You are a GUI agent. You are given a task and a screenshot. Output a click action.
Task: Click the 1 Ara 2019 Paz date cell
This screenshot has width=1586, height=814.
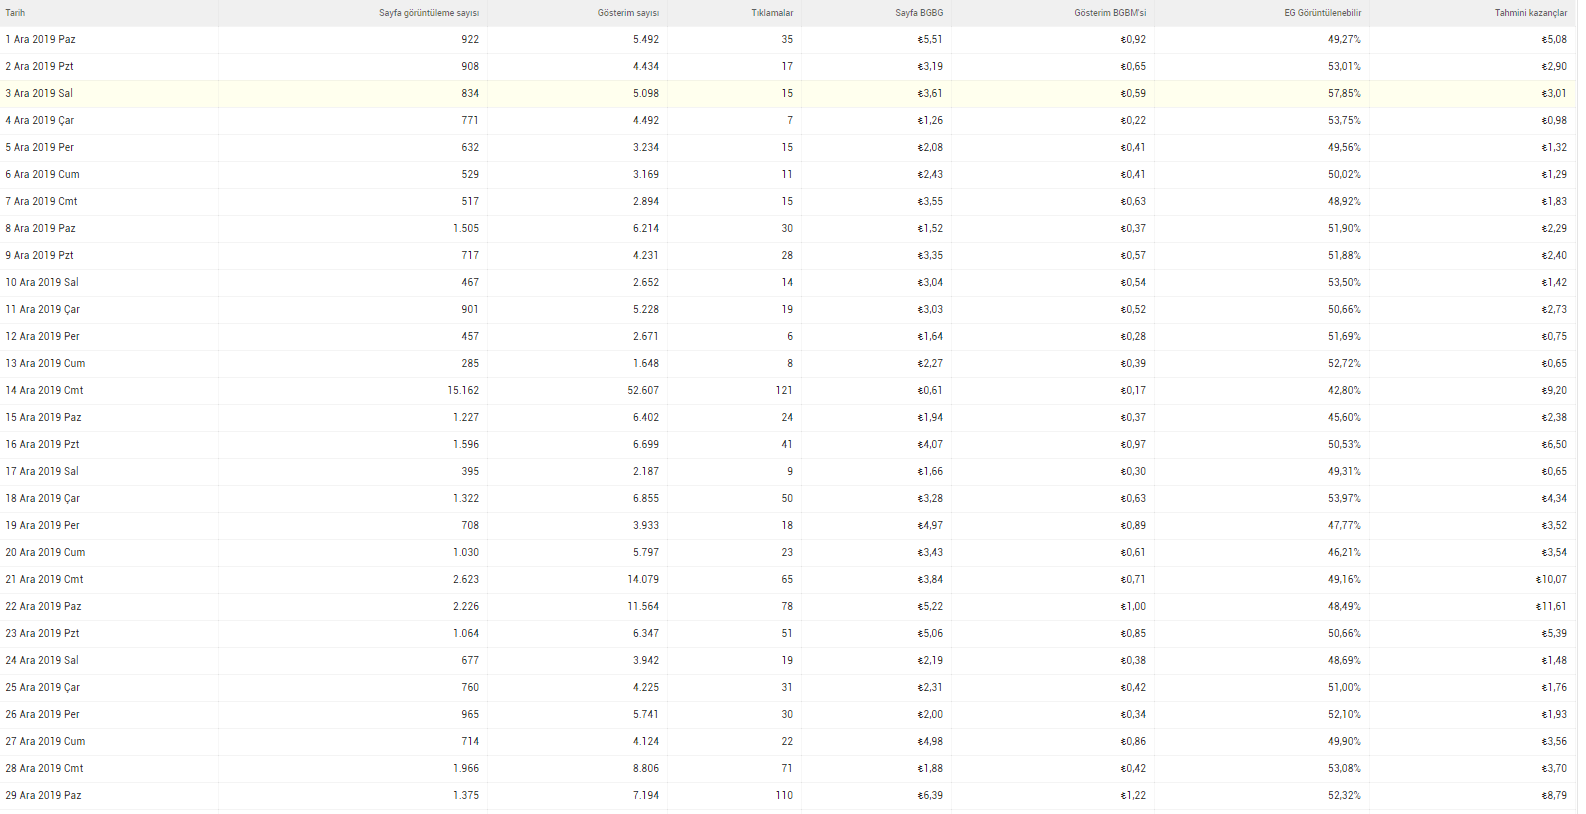pos(40,39)
